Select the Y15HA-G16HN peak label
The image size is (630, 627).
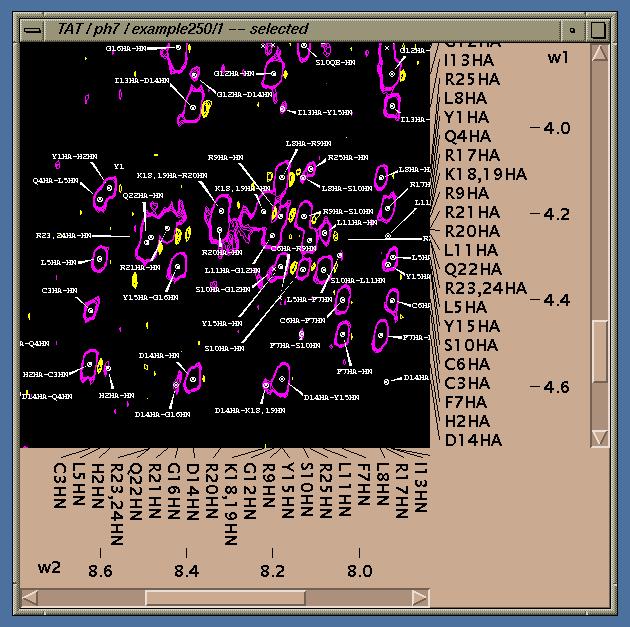click(x=150, y=297)
